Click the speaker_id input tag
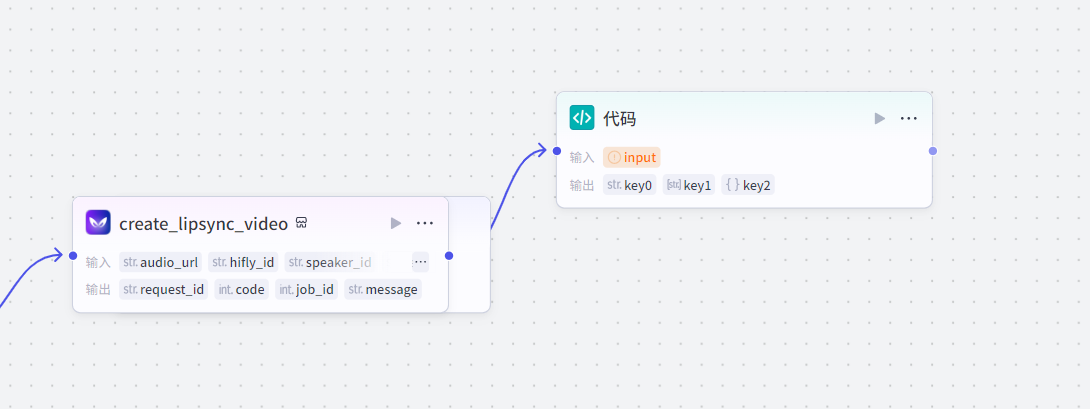Viewport: 1090px width, 409px height. tap(329, 262)
